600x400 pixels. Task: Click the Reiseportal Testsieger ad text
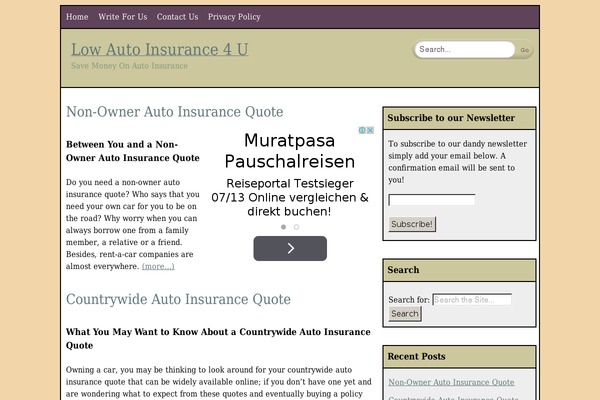click(x=290, y=197)
